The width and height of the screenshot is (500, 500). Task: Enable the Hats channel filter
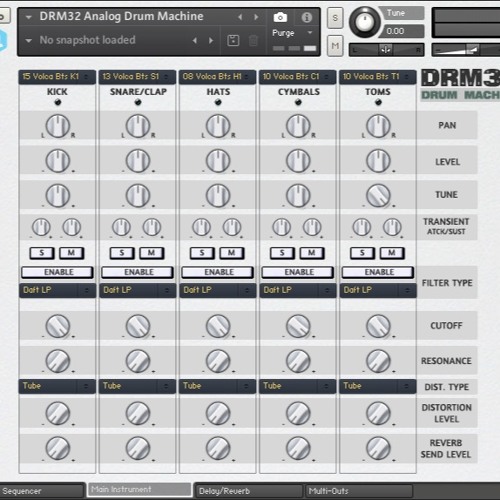(218, 272)
